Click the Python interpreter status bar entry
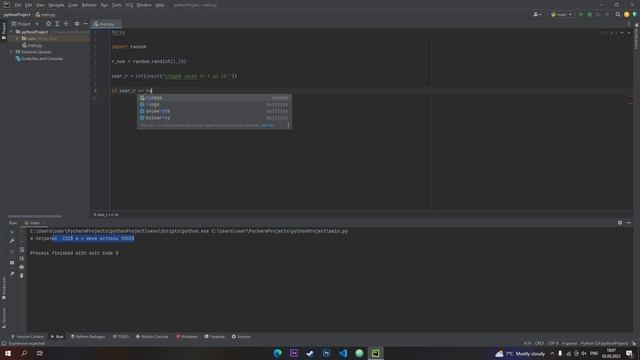Screen dimensions: 640x360 [604, 343]
